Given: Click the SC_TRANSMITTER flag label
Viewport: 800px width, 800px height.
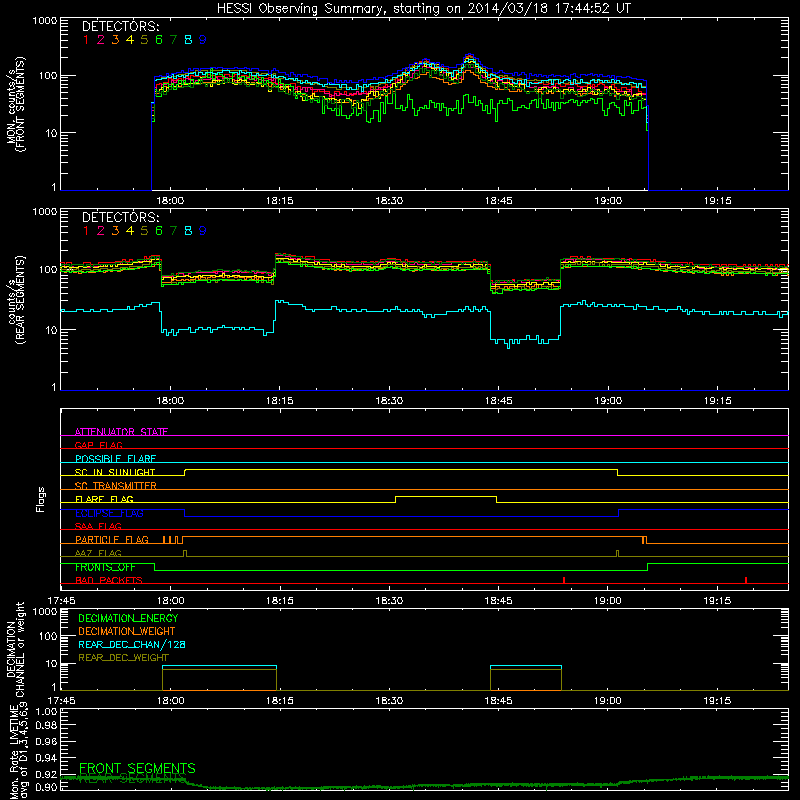Looking at the screenshot, I should tap(115, 486).
